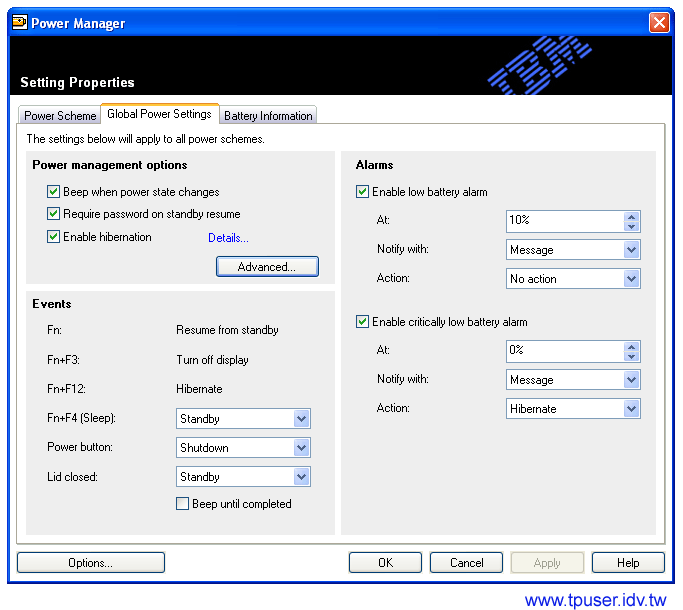Increase the low battery alarm percentage
Screen dimensions: 683x610
coord(631,216)
